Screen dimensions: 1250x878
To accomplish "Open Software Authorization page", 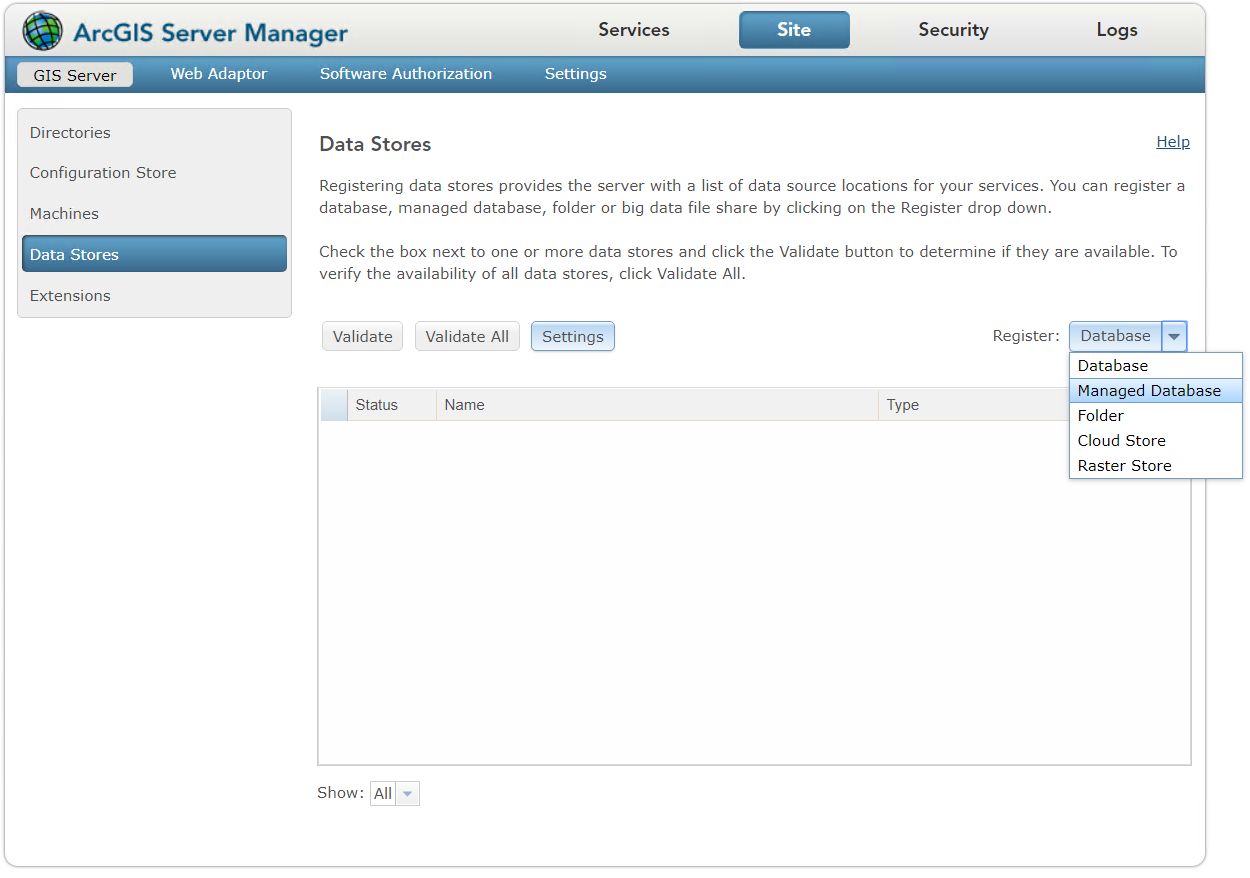I will coord(406,74).
